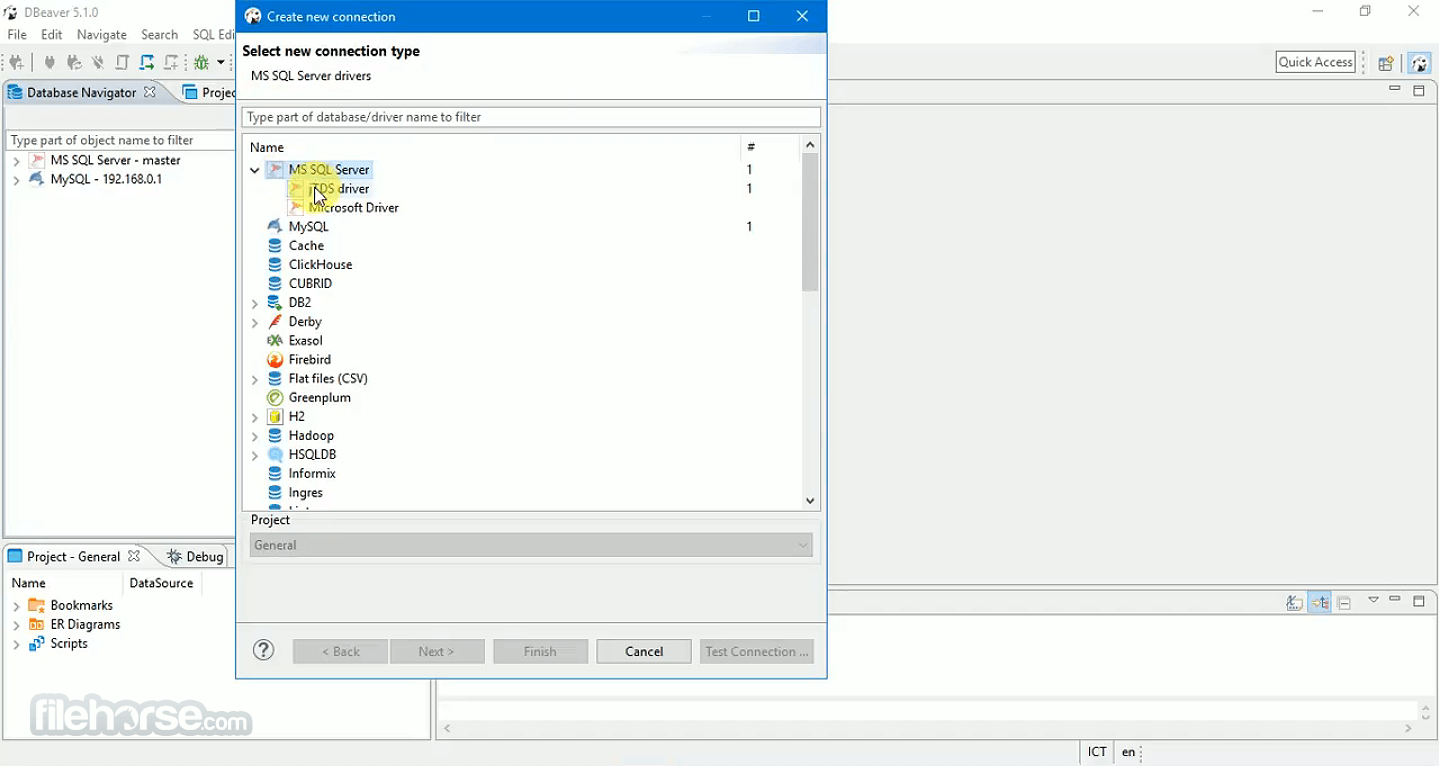Expand the ER Diagrams node
Image resolution: width=1439 pixels, height=766 pixels.
tap(16, 625)
